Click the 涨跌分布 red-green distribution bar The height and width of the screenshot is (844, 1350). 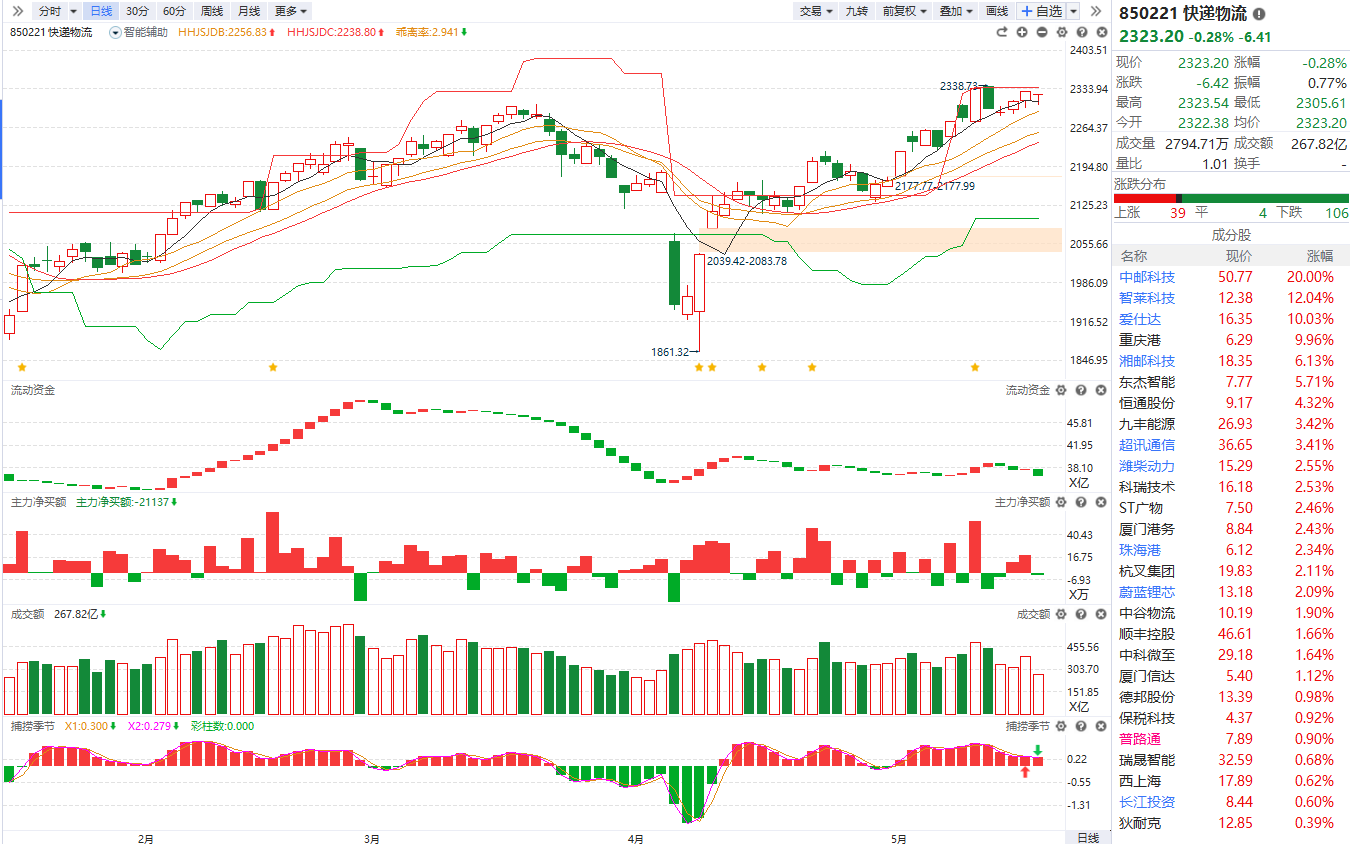tap(1231, 198)
